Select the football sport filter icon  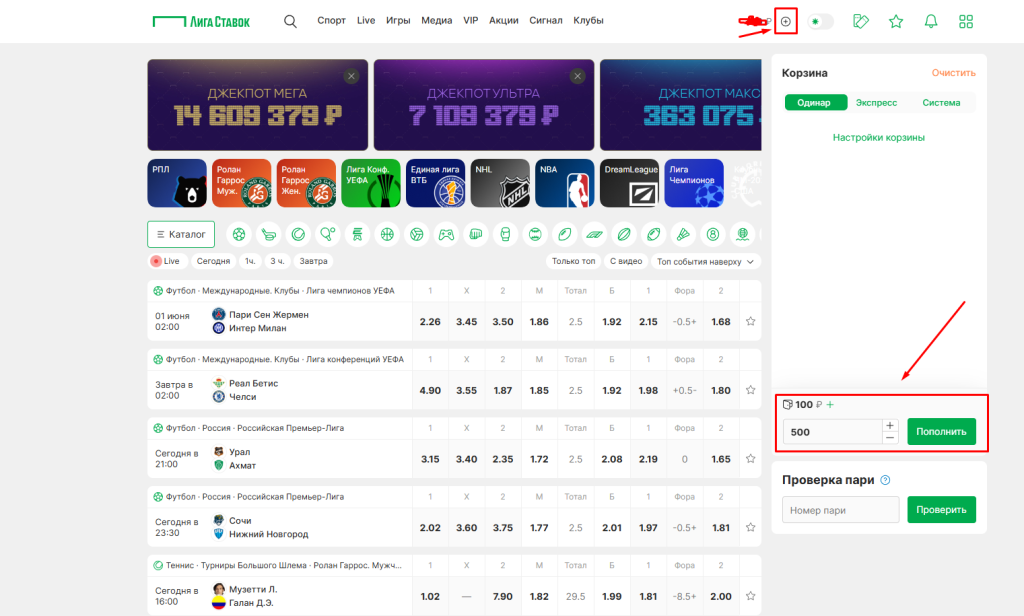tap(239, 234)
